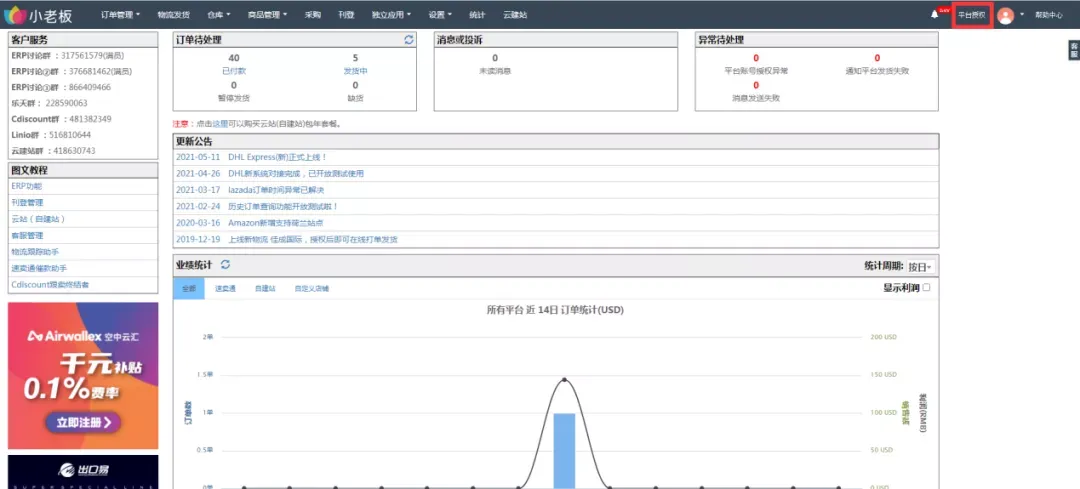The width and height of the screenshot is (1080, 489).
Task: Click the user avatar icon
Action: click(1006, 15)
